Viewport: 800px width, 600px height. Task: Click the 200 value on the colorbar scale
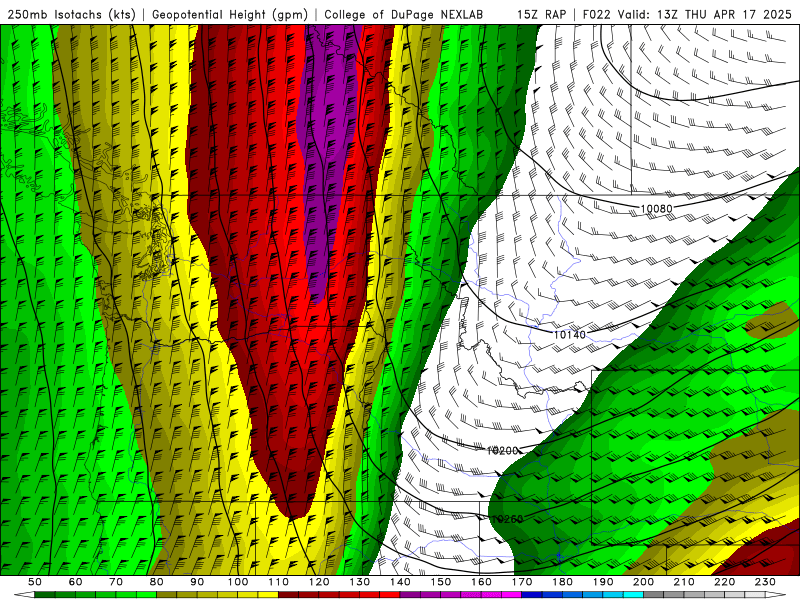[x=643, y=582]
